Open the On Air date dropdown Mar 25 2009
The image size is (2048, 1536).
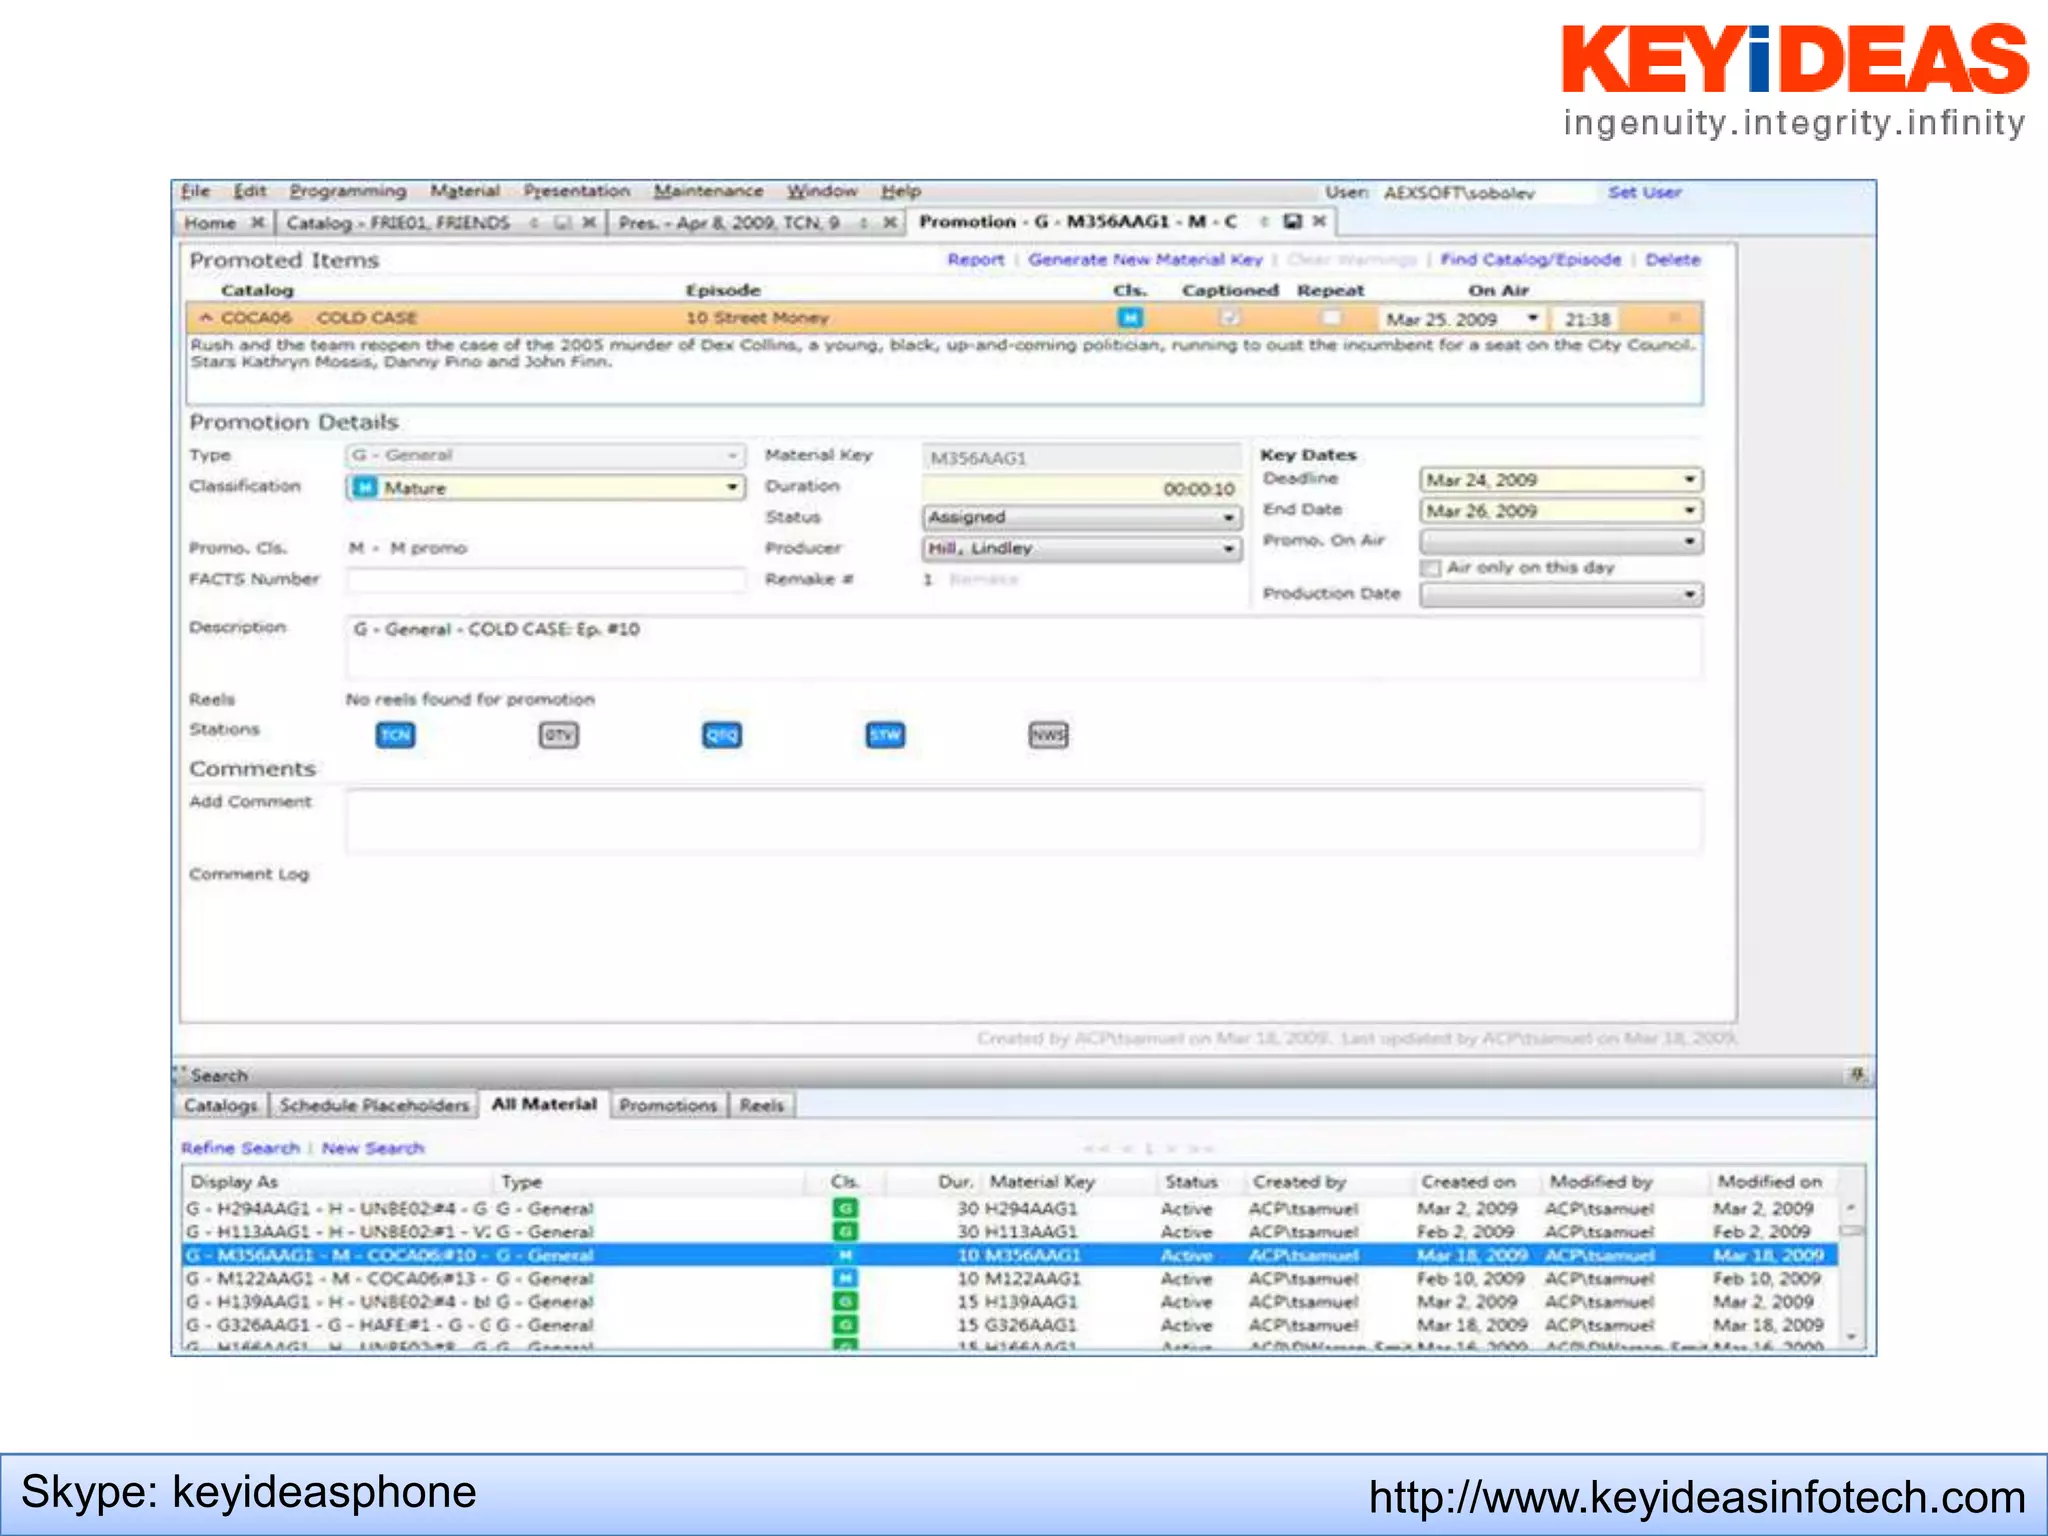pos(1532,319)
